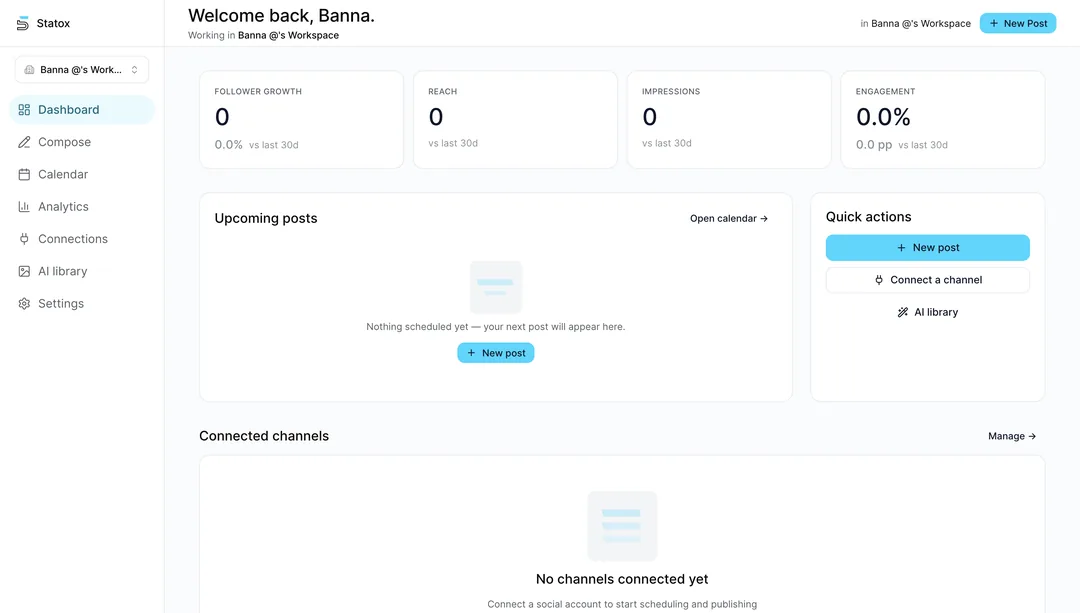Image resolution: width=1080 pixels, height=613 pixels.
Task: Click the AI library image icon in sidebar
Action: point(24,271)
